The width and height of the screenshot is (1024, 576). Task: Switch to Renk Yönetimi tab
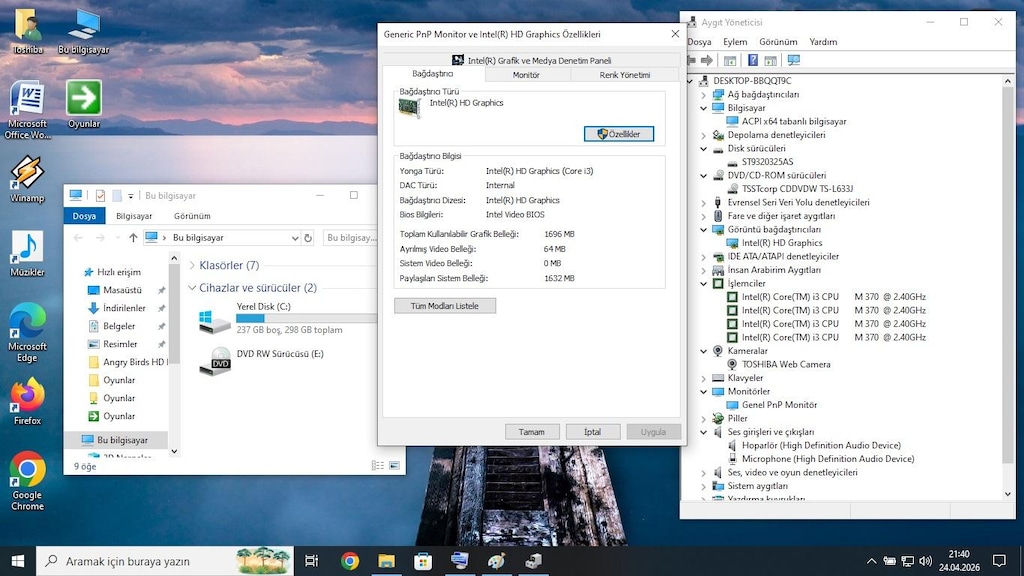coord(624,75)
